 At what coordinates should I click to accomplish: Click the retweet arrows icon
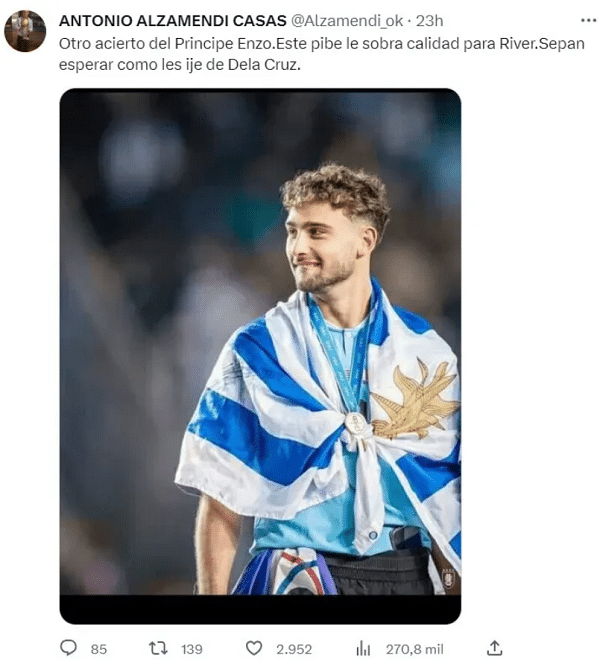tap(159, 648)
